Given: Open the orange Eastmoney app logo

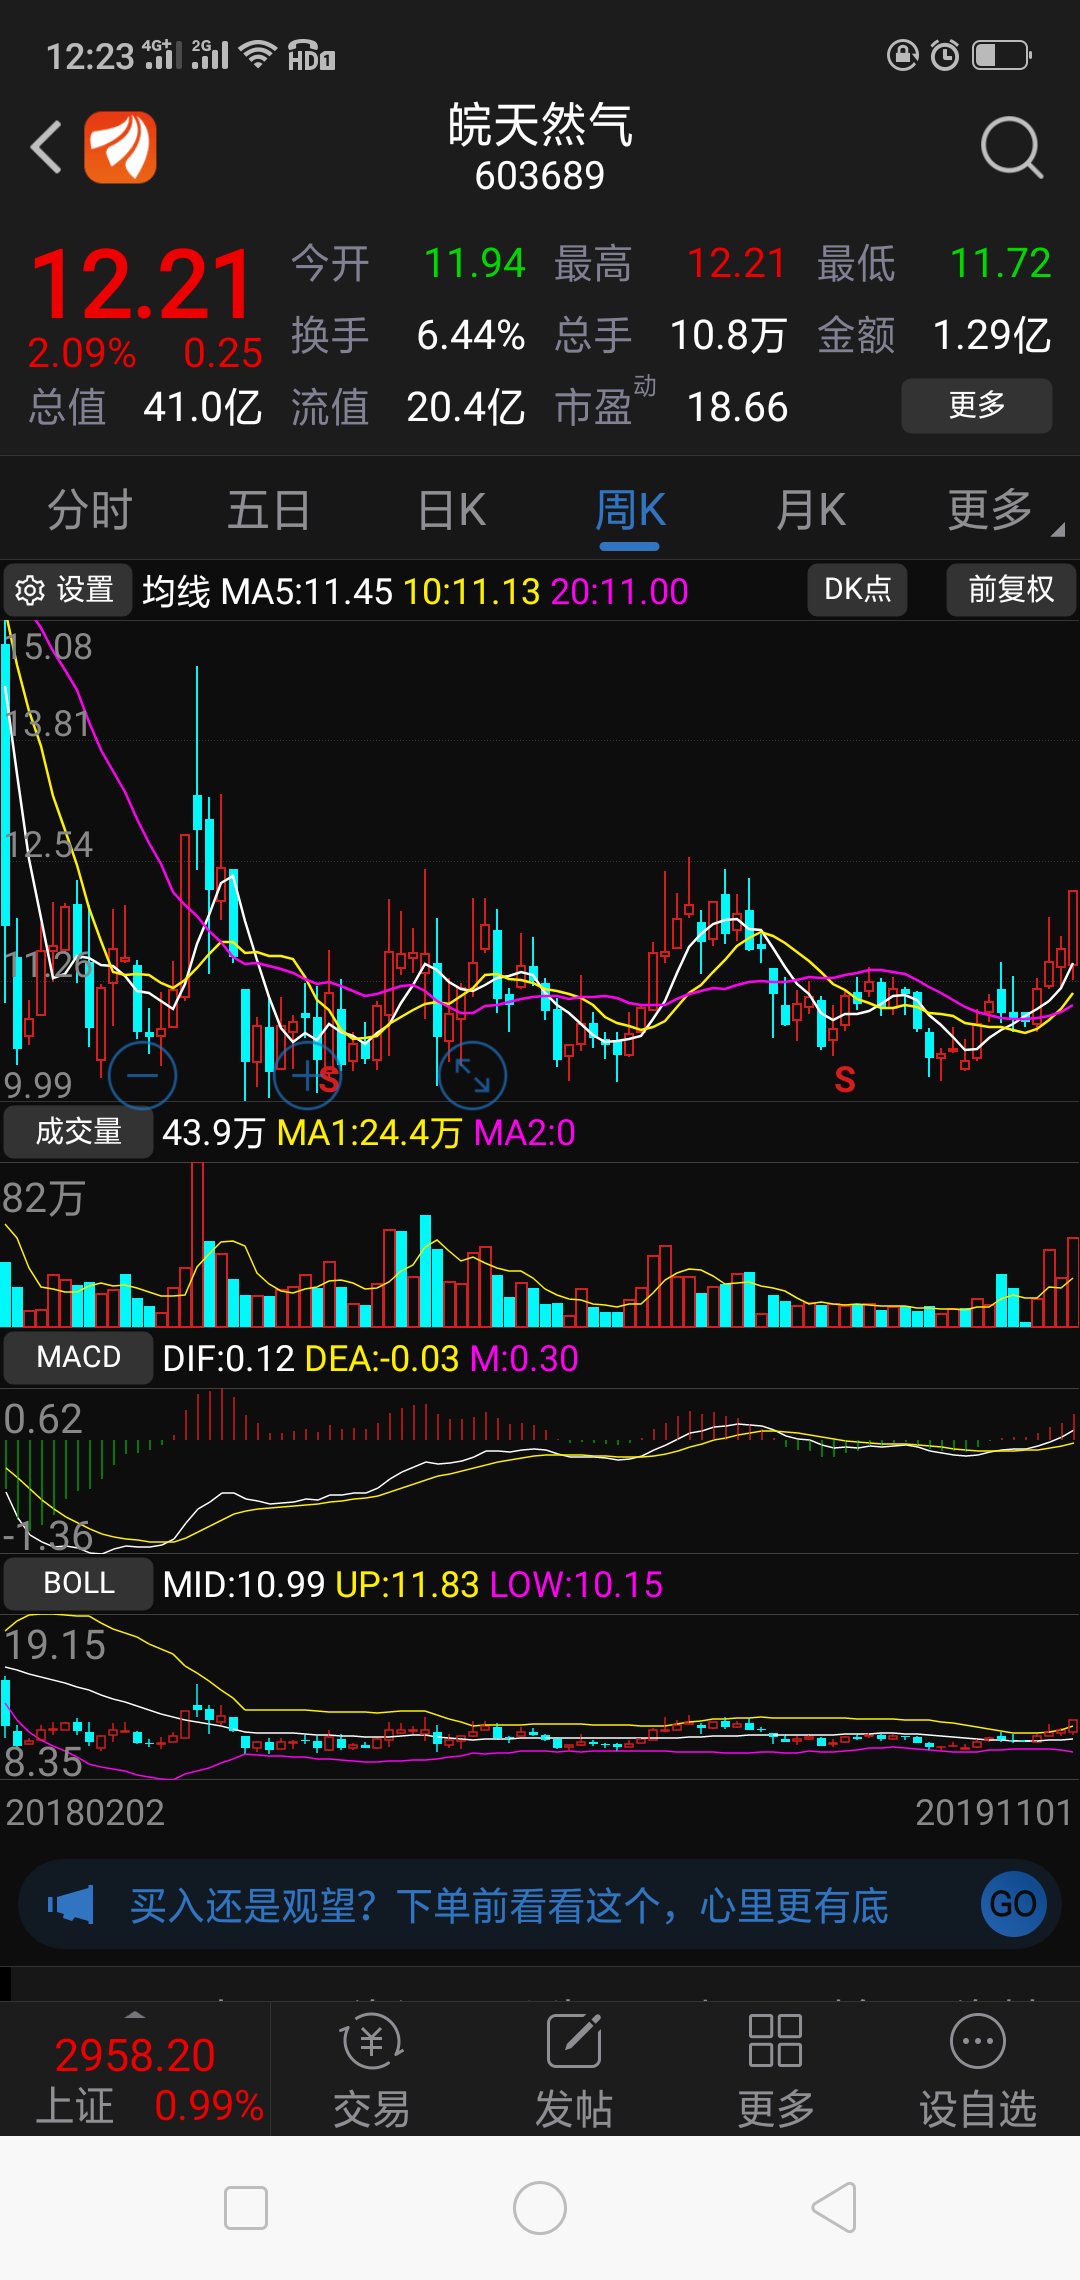Looking at the screenshot, I should [x=120, y=148].
